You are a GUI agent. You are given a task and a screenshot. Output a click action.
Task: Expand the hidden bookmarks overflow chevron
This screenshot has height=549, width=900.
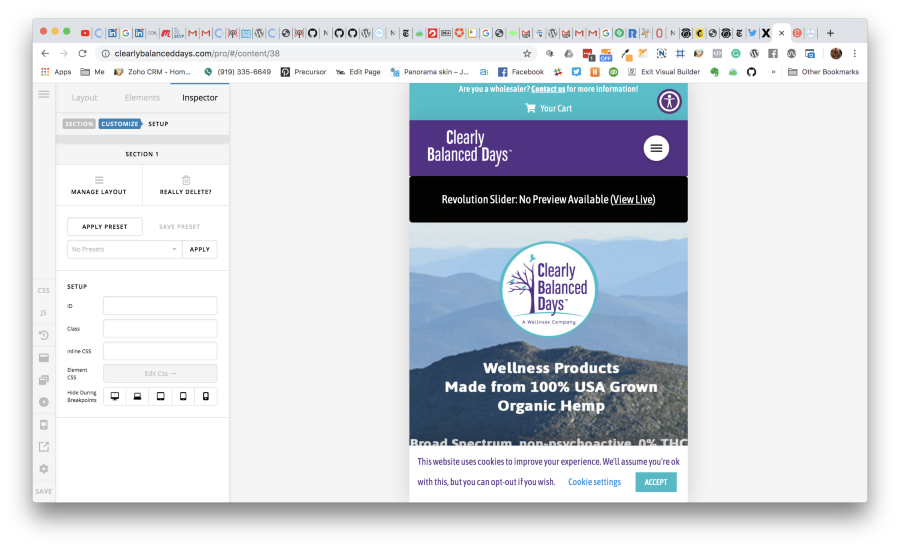(x=773, y=72)
